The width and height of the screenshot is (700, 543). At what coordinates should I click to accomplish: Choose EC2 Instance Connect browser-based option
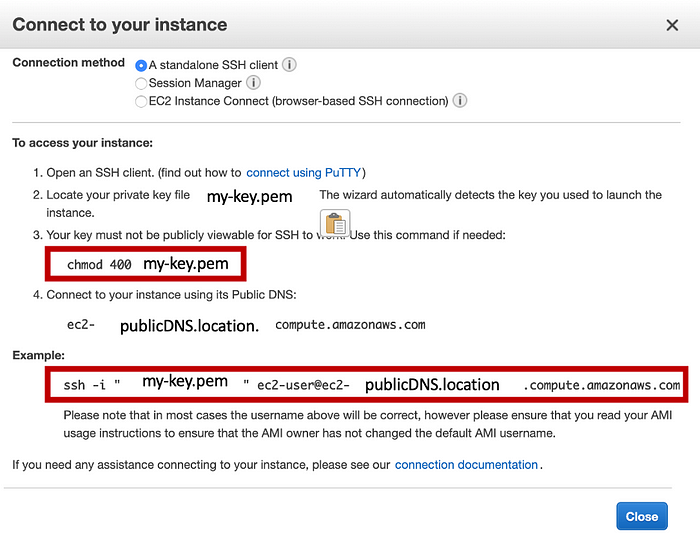(x=141, y=101)
